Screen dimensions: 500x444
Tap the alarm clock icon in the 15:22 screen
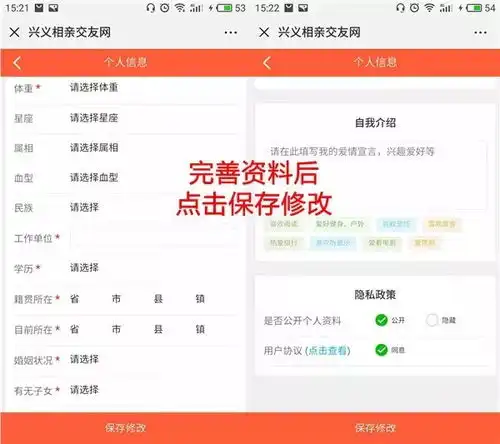pyautogui.click(x=414, y=8)
